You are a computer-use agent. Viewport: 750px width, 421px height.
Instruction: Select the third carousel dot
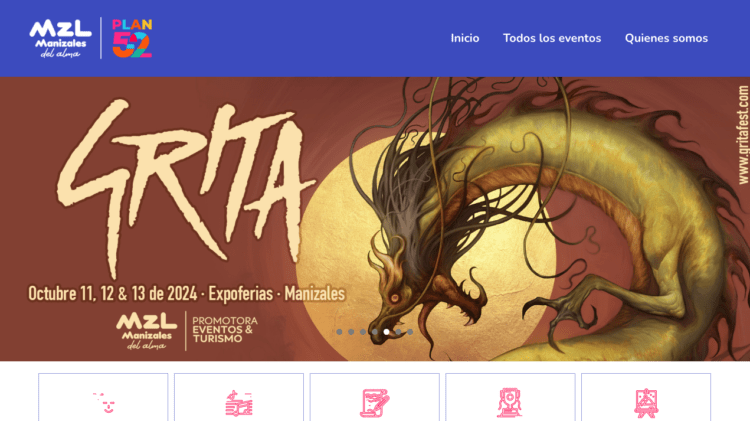click(x=363, y=332)
